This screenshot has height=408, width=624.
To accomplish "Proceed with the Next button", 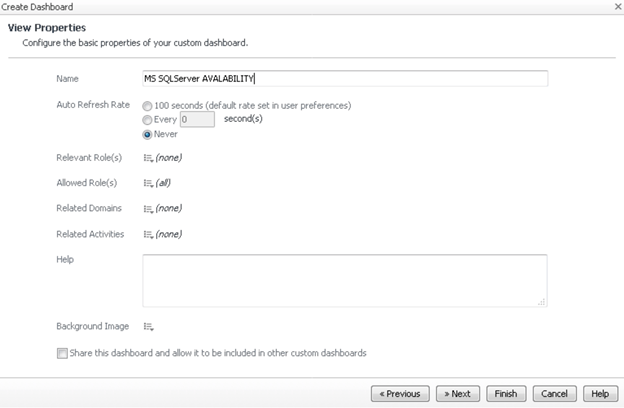I will (x=458, y=394).
